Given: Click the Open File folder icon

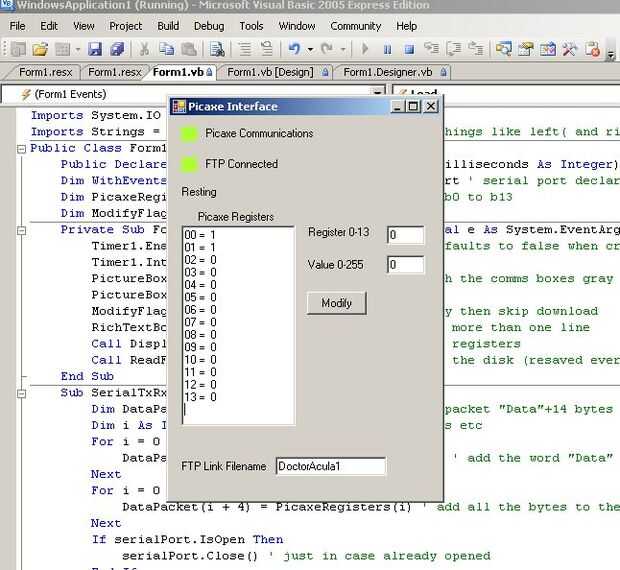Looking at the screenshot, I should click(x=40, y=48).
